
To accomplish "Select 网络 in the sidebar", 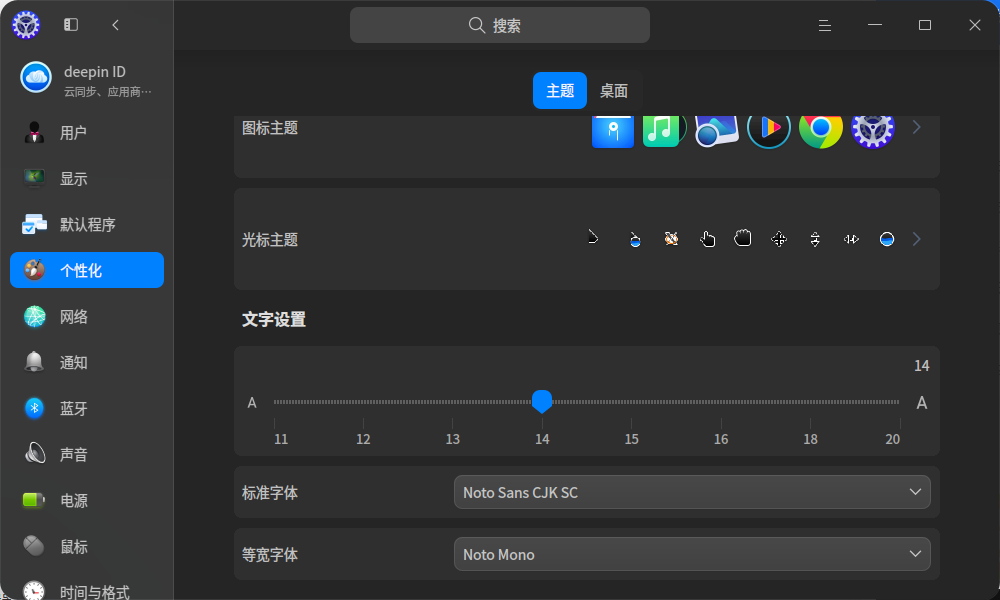I will click(x=87, y=316).
